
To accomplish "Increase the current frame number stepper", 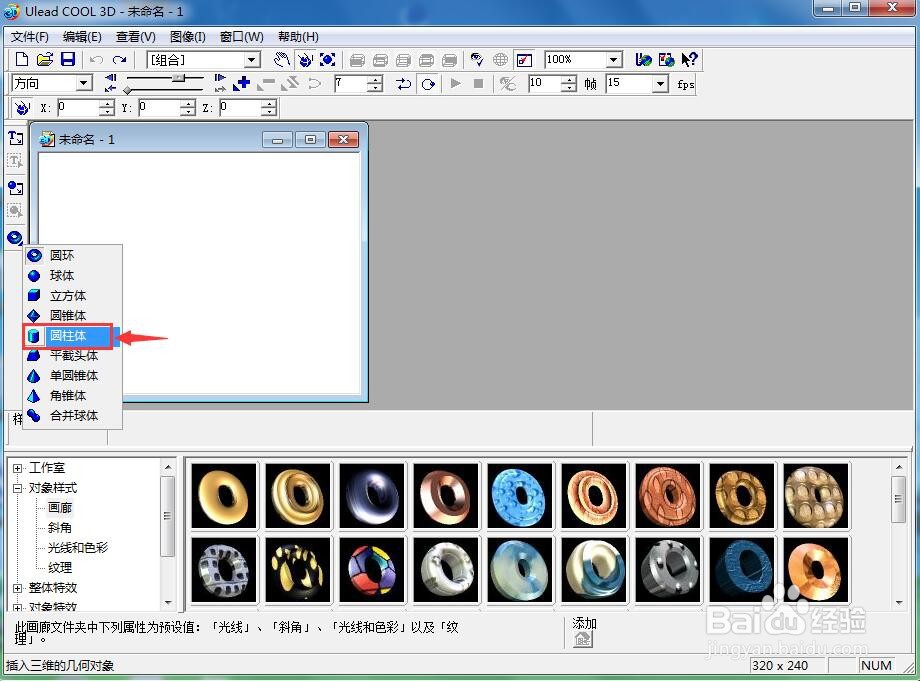I will point(374,80).
